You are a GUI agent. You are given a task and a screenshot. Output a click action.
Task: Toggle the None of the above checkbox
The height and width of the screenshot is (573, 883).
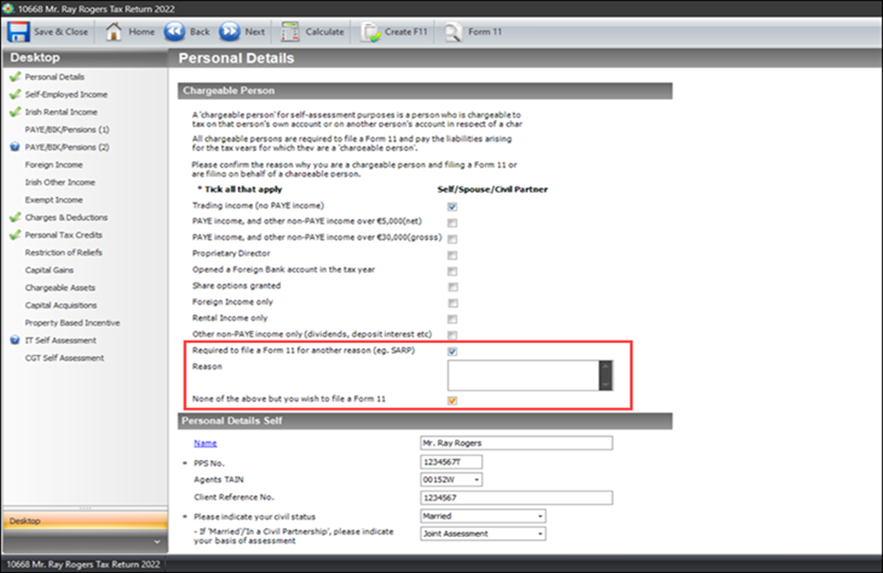tap(452, 400)
